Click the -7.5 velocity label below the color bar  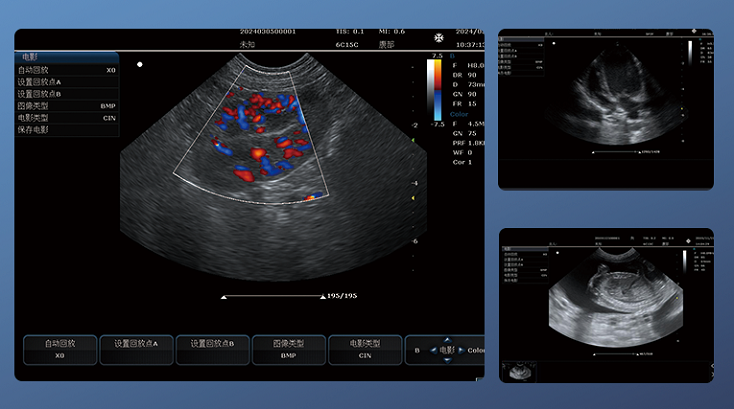click(x=437, y=124)
